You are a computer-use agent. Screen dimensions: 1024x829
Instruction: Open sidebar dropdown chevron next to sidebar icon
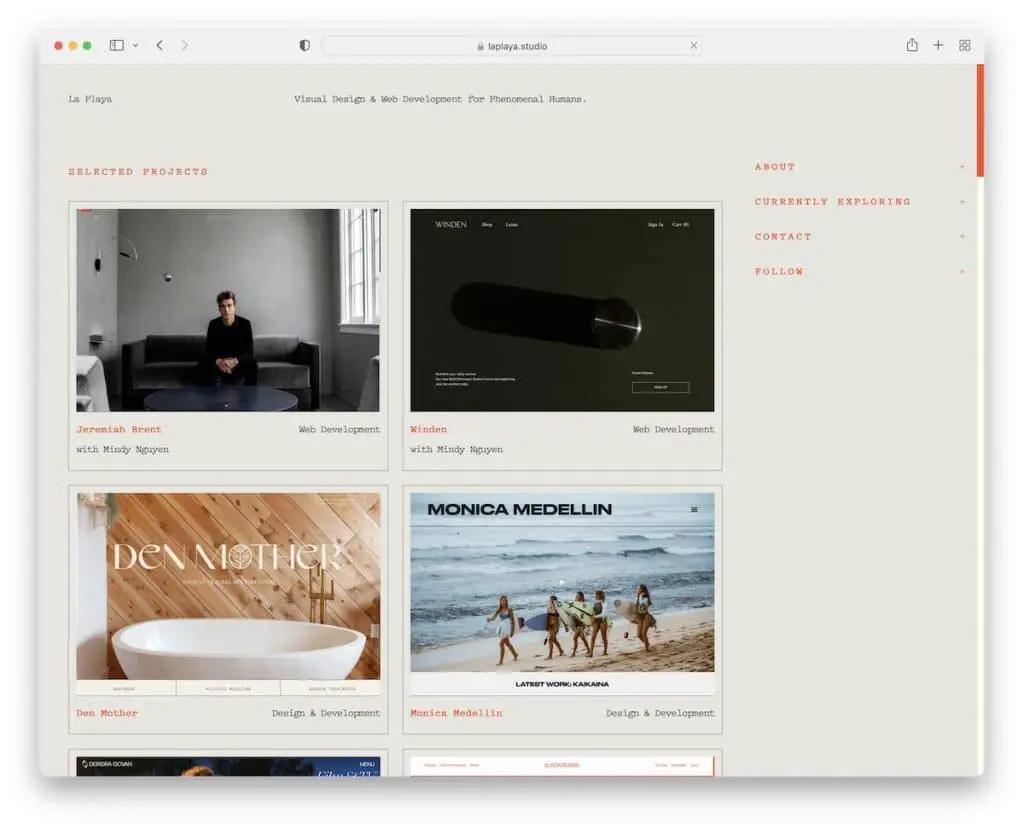[x=135, y=45]
